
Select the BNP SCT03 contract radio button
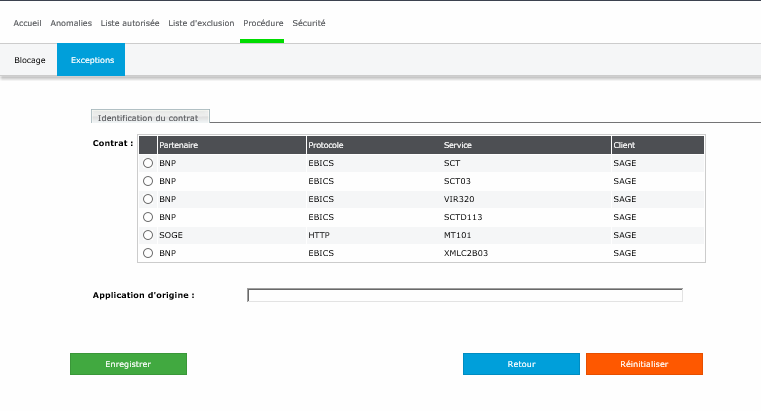[x=148, y=181]
